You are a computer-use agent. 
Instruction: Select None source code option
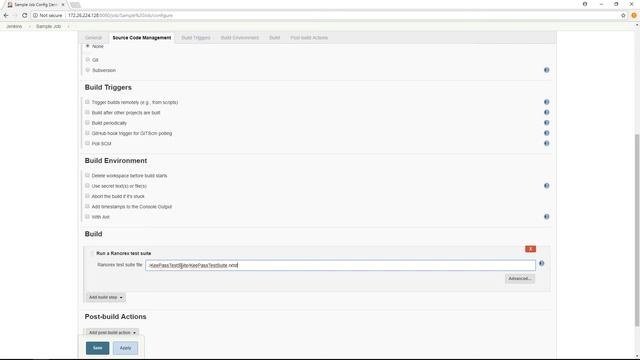point(87,46)
